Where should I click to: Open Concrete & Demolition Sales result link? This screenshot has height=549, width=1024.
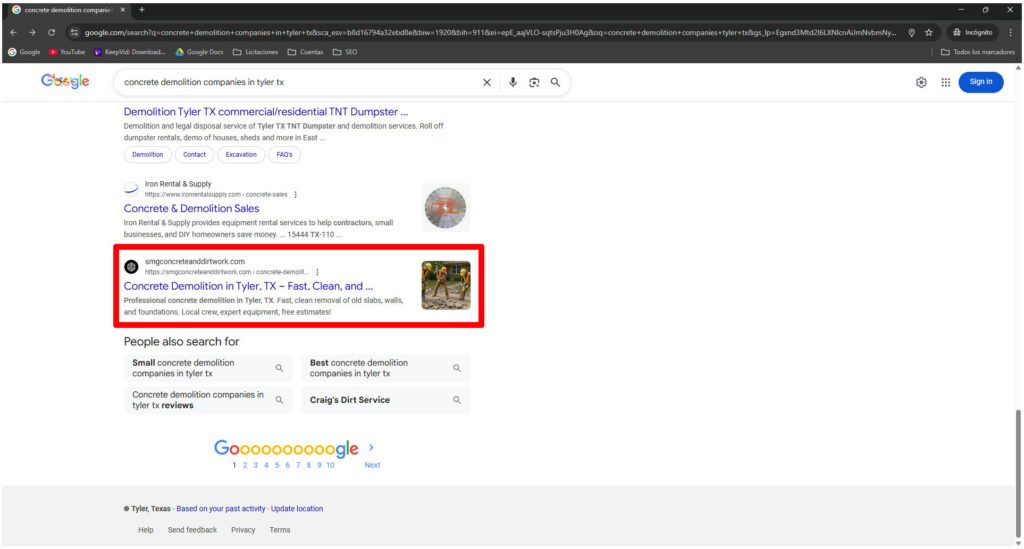(x=191, y=209)
